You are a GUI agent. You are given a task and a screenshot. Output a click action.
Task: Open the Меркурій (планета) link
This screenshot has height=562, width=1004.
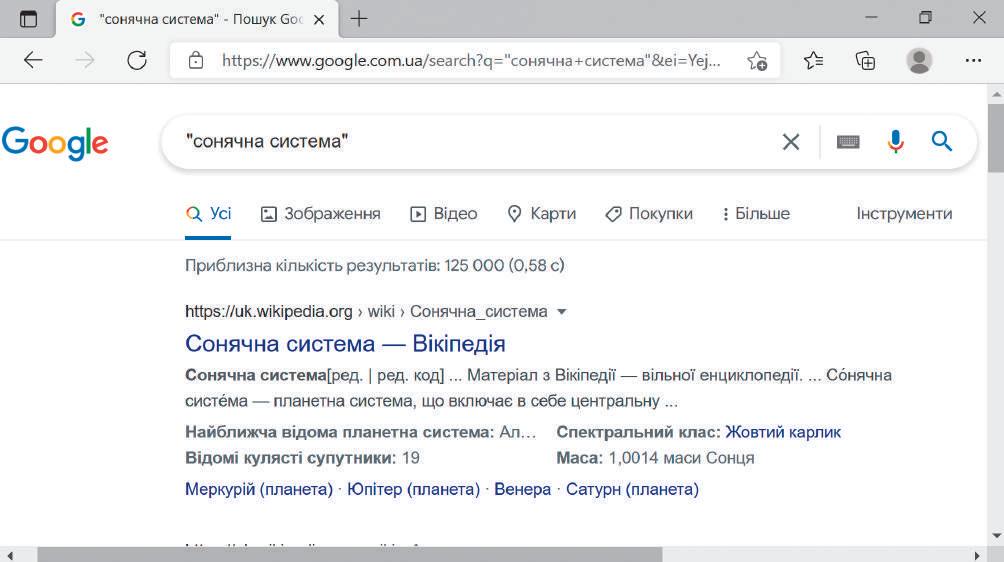point(259,489)
